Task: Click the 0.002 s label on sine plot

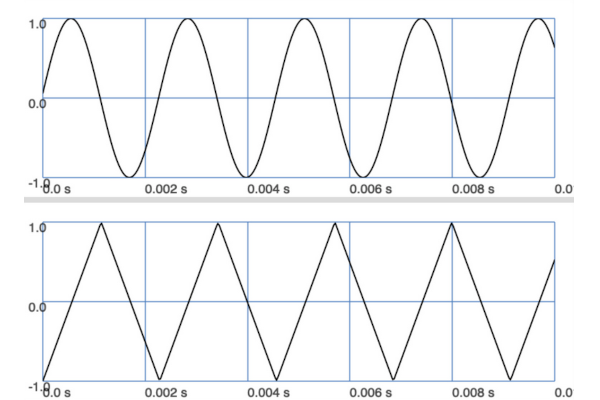Action: (x=167, y=188)
